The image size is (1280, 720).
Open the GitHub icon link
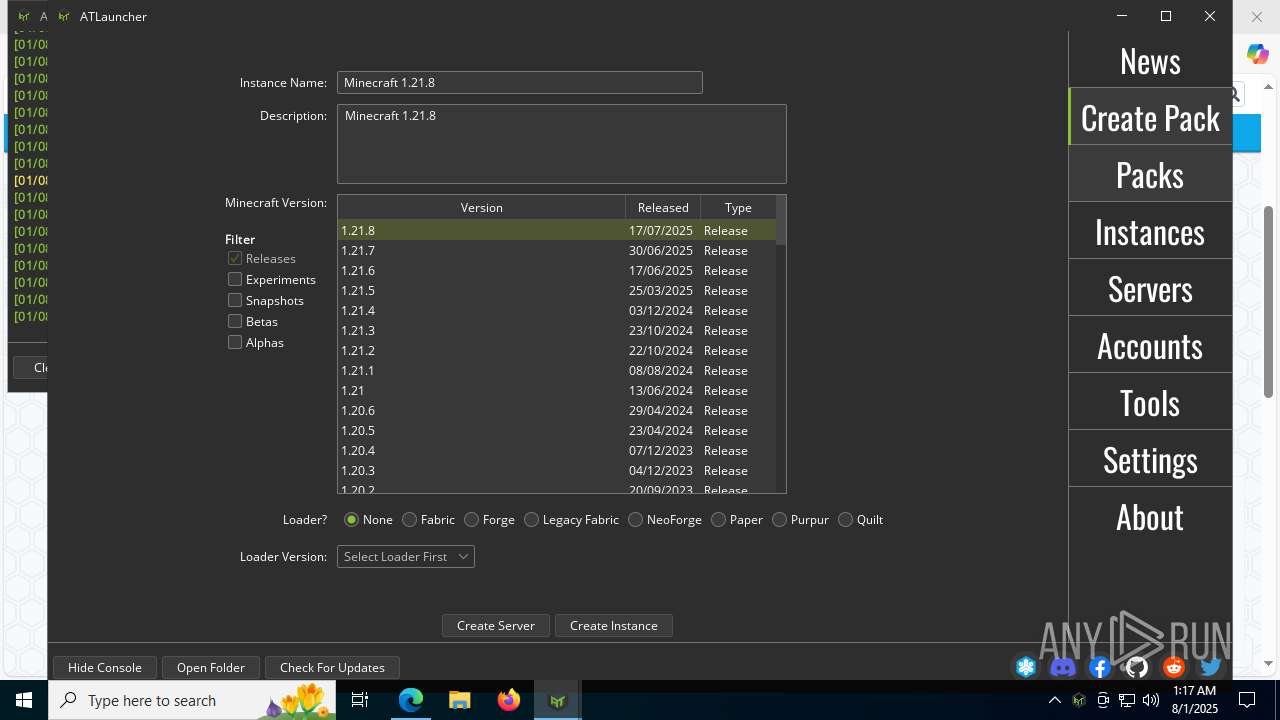tap(1137, 667)
